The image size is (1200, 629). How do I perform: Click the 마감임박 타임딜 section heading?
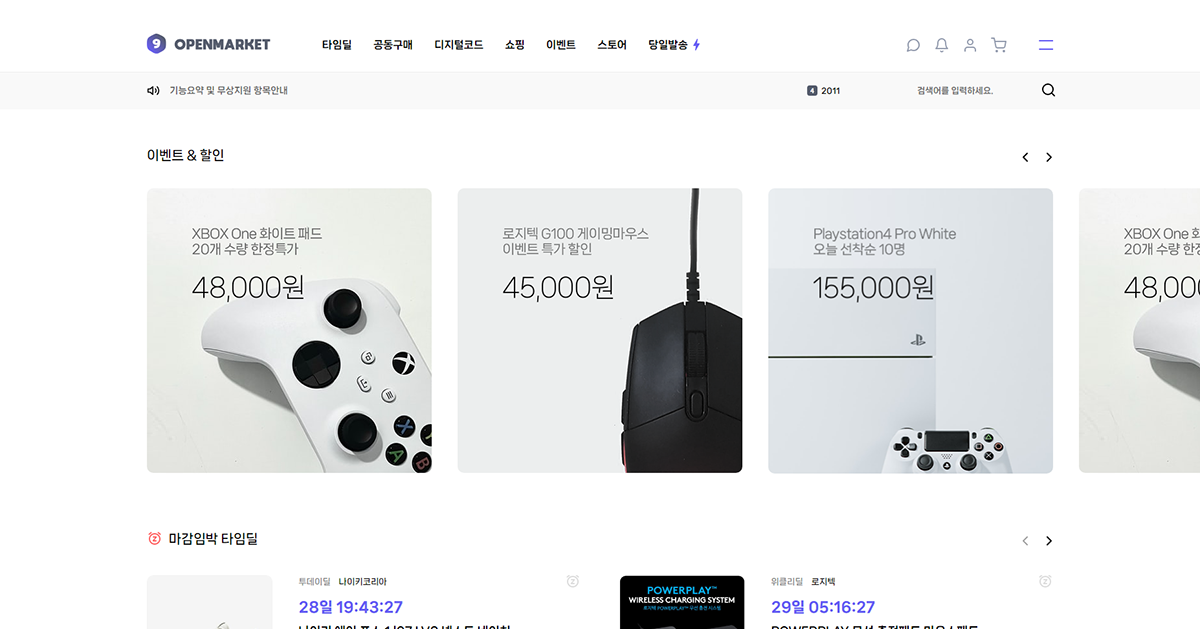[213, 539]
